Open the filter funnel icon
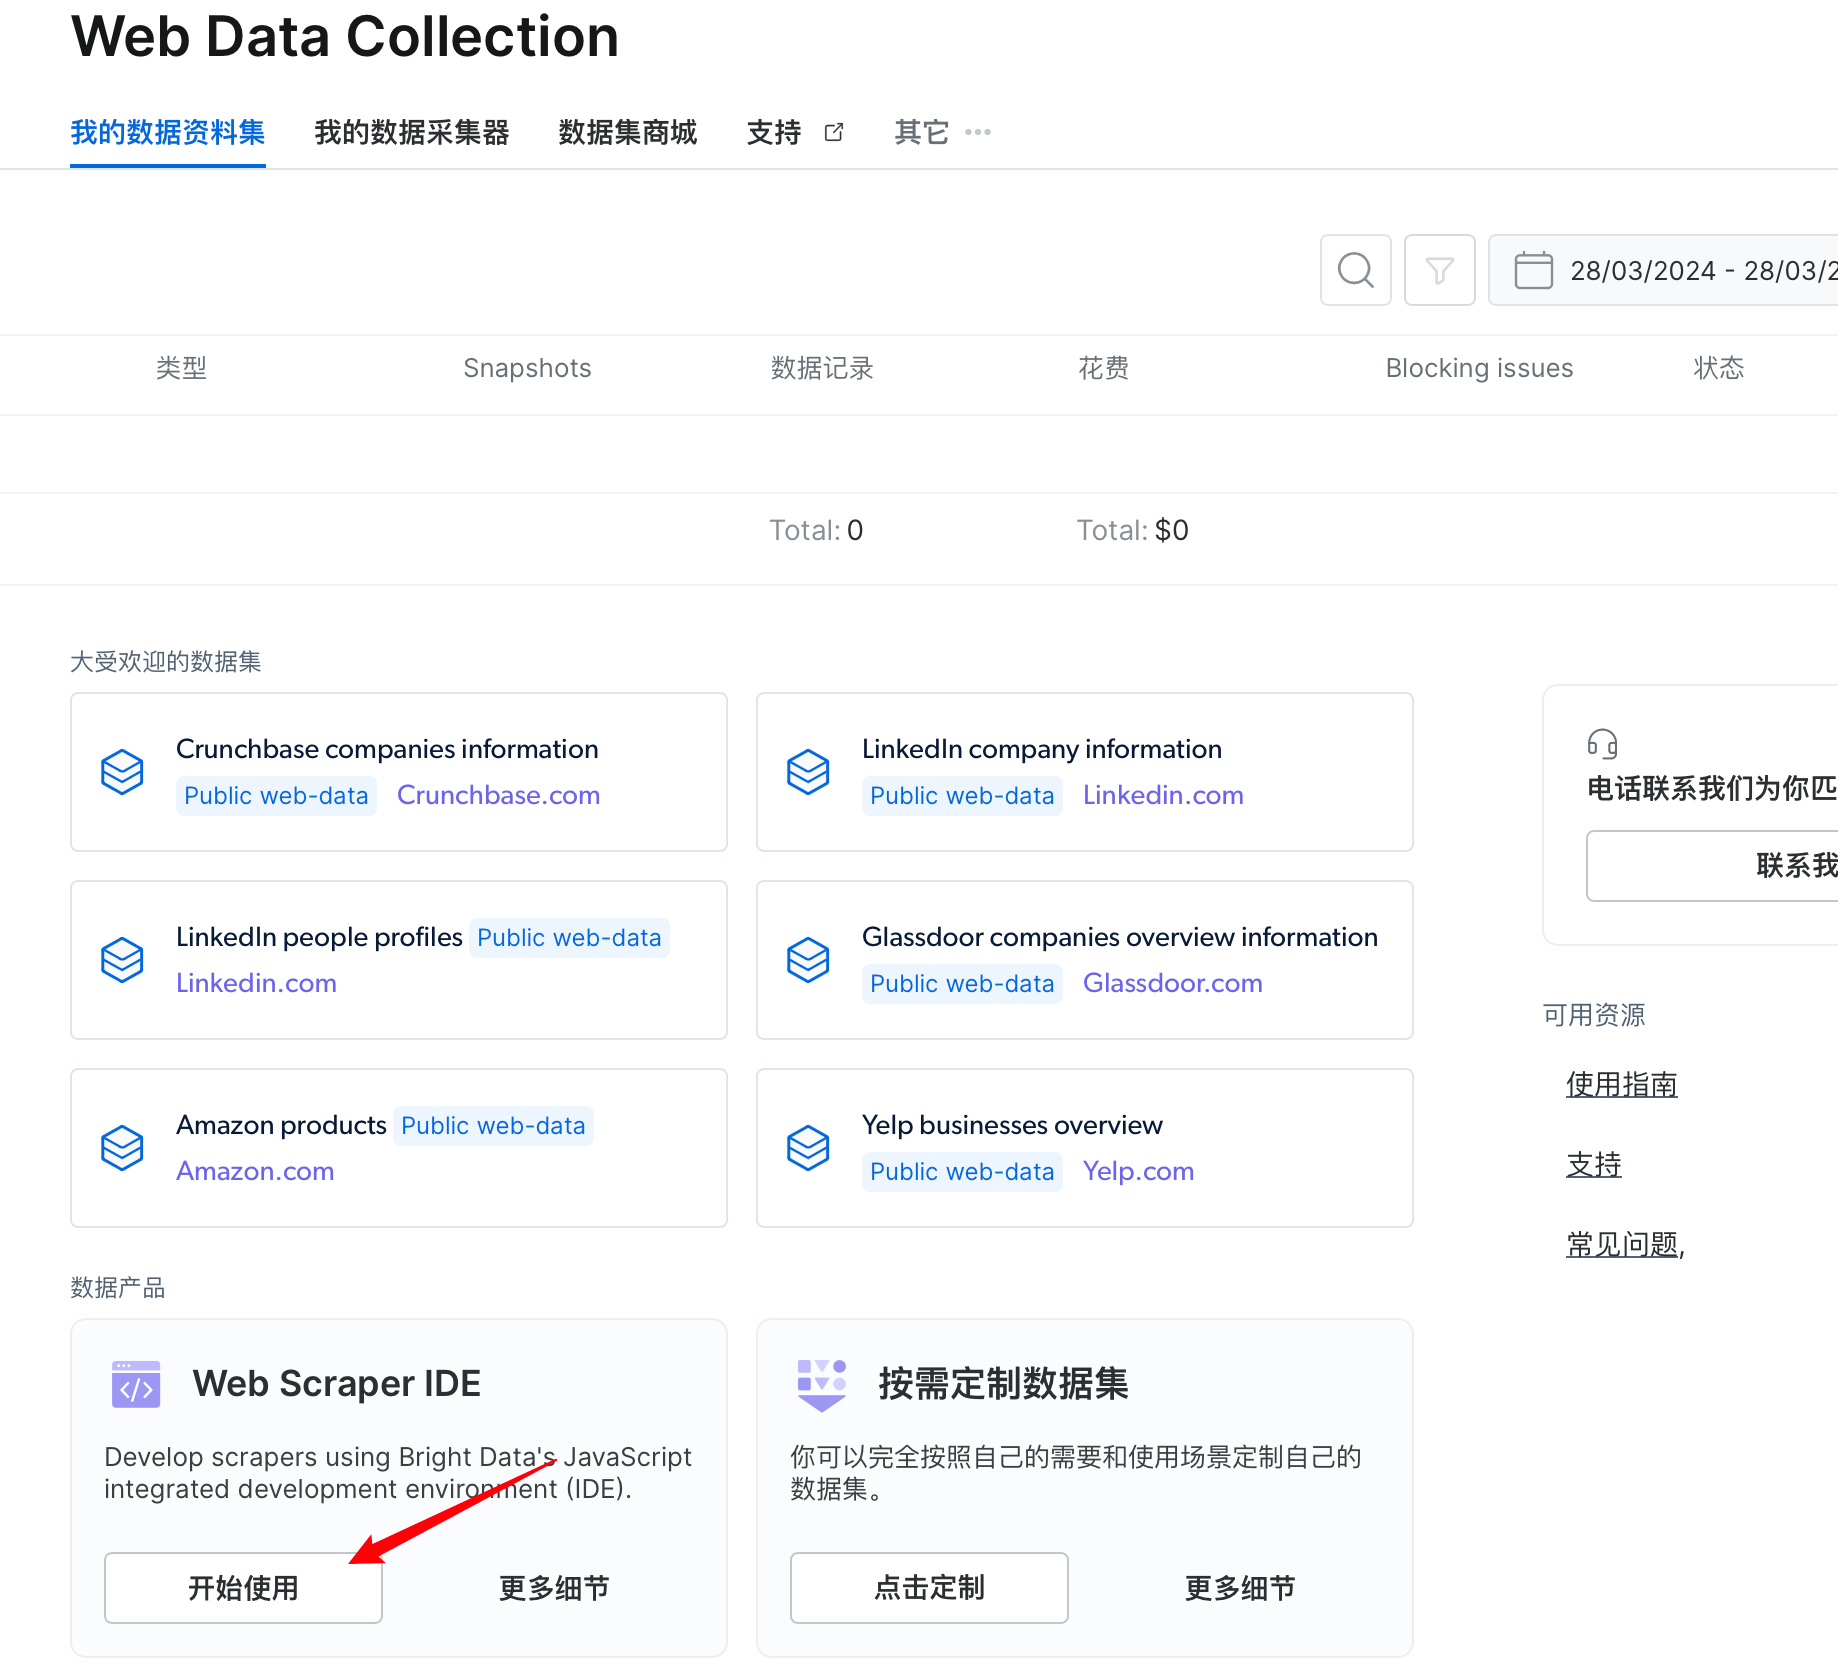This screenshot has width=1838, height=1672. click(x=1440, y=270)
